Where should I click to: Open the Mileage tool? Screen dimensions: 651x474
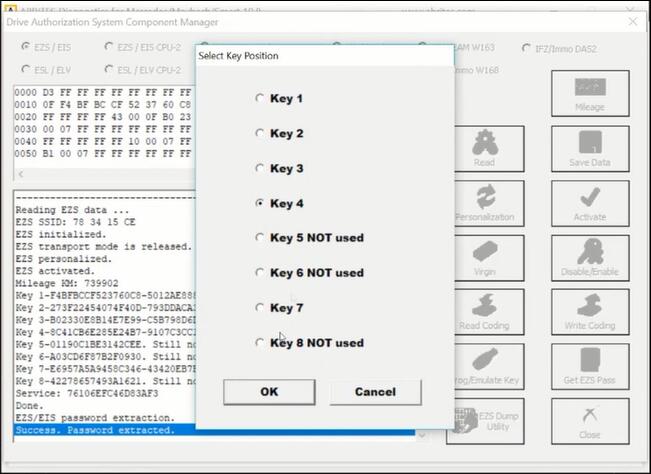point(590,93)
